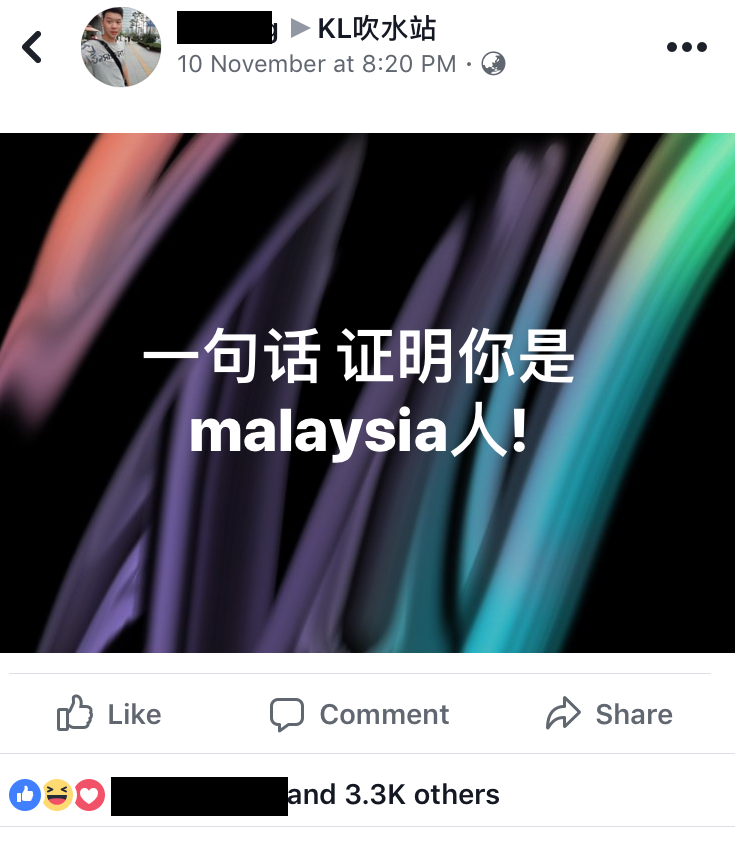Image resolution: width=735 pixels, height=849 pixels.
Task: Tap the blue like reaction badge
Action: (x=25, y=795)
